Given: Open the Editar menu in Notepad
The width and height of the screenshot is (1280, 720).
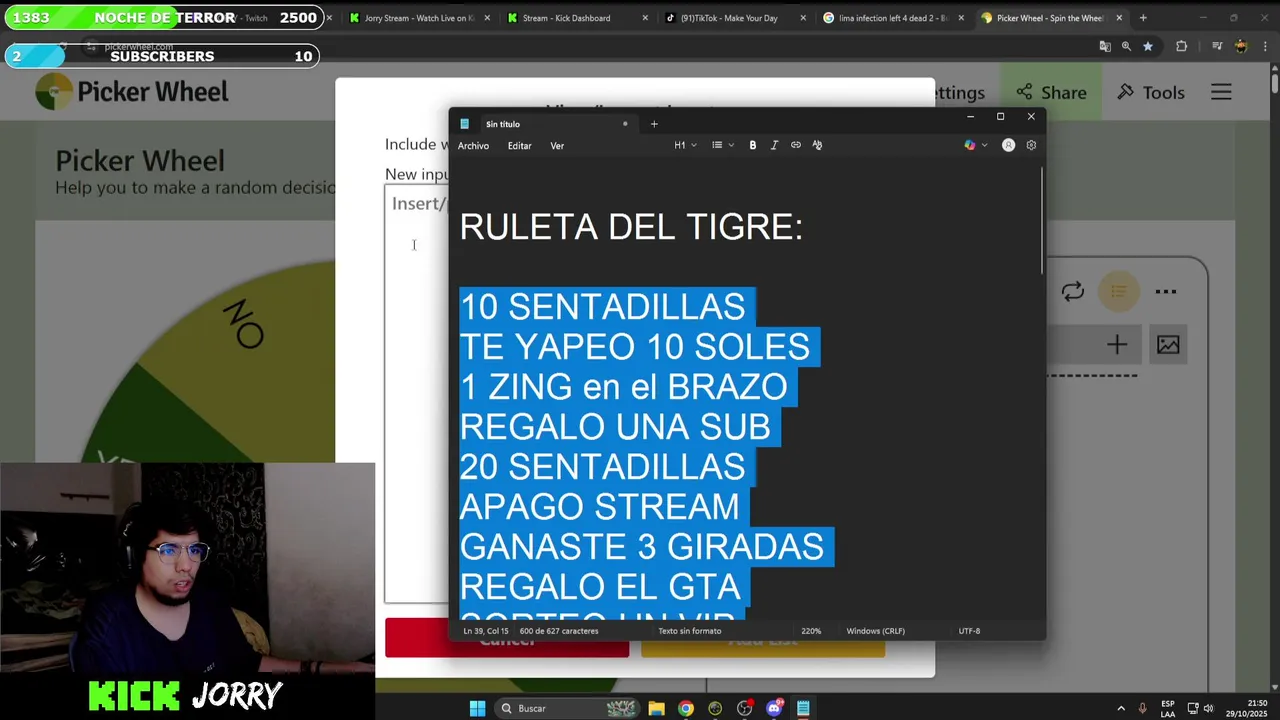Looking at the screenshot, I should point(519,146).
